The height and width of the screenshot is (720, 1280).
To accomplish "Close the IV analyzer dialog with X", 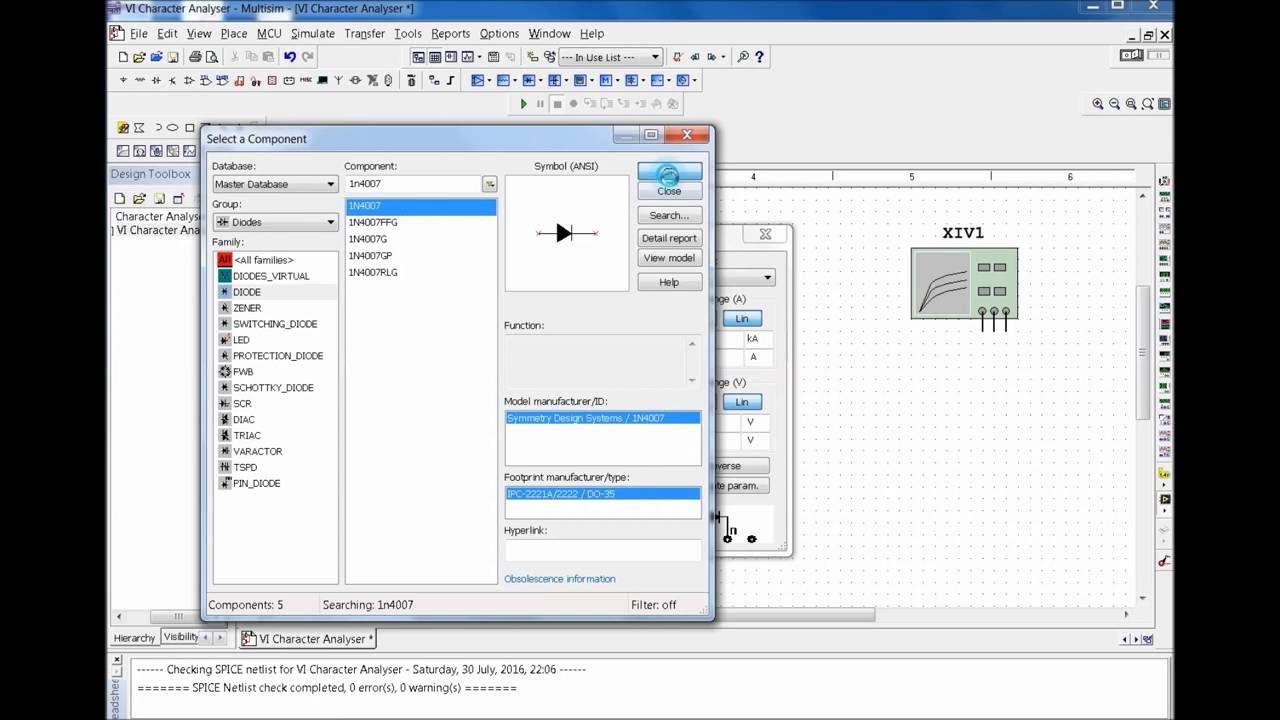I will click(x=765, y=234).
